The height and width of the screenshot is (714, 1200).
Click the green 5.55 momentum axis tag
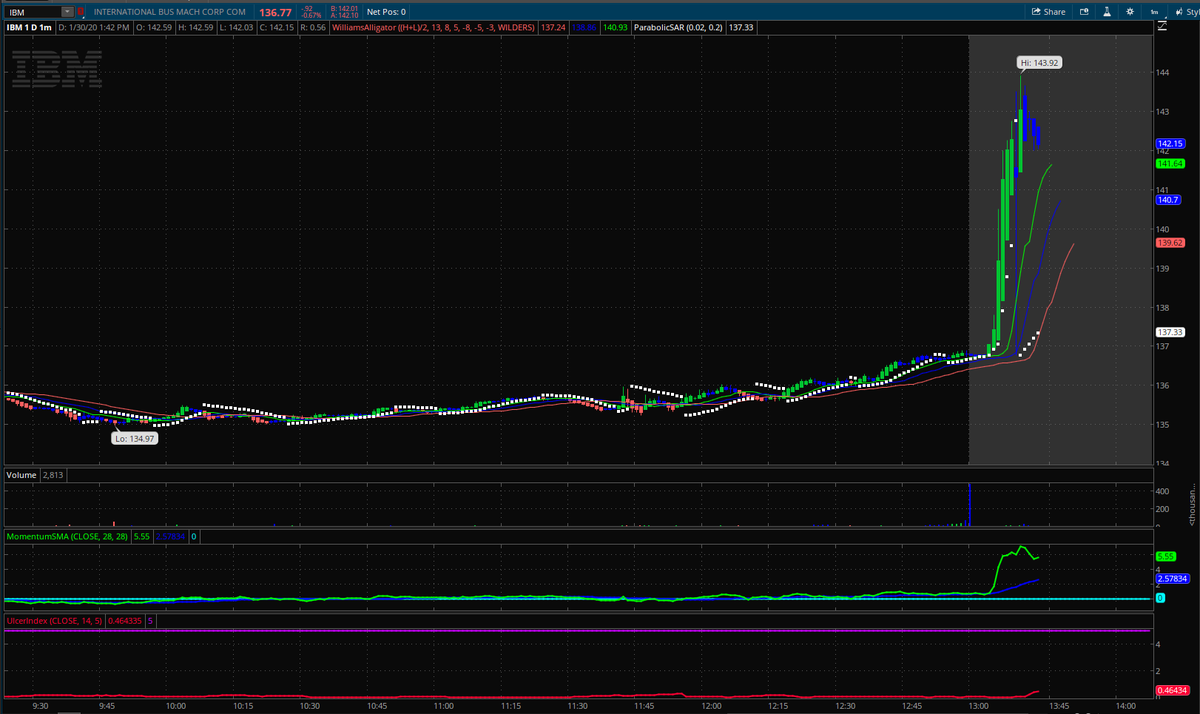point(1165,556)
